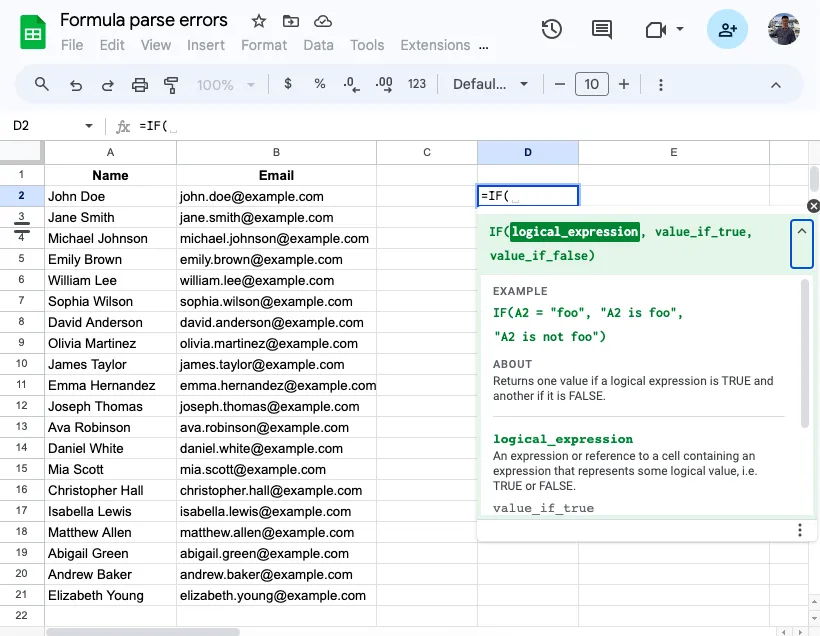820x636 pixels.
Task: Open the Tools menu
Action: point(367,45)
